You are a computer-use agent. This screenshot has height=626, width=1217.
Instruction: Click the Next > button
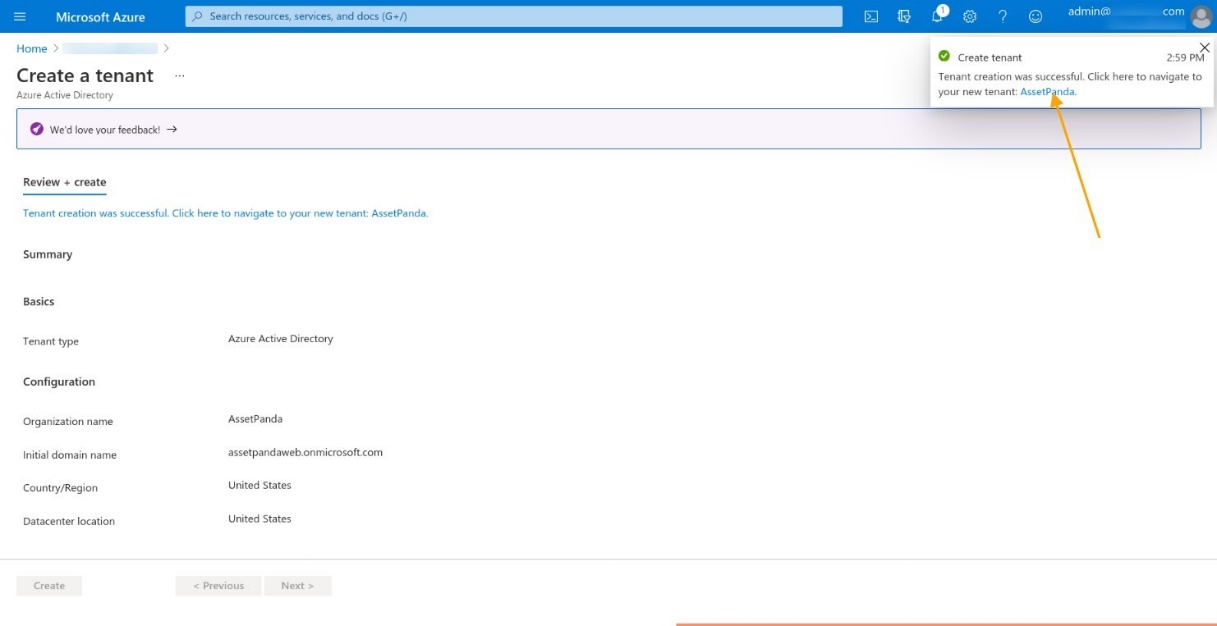298,586
